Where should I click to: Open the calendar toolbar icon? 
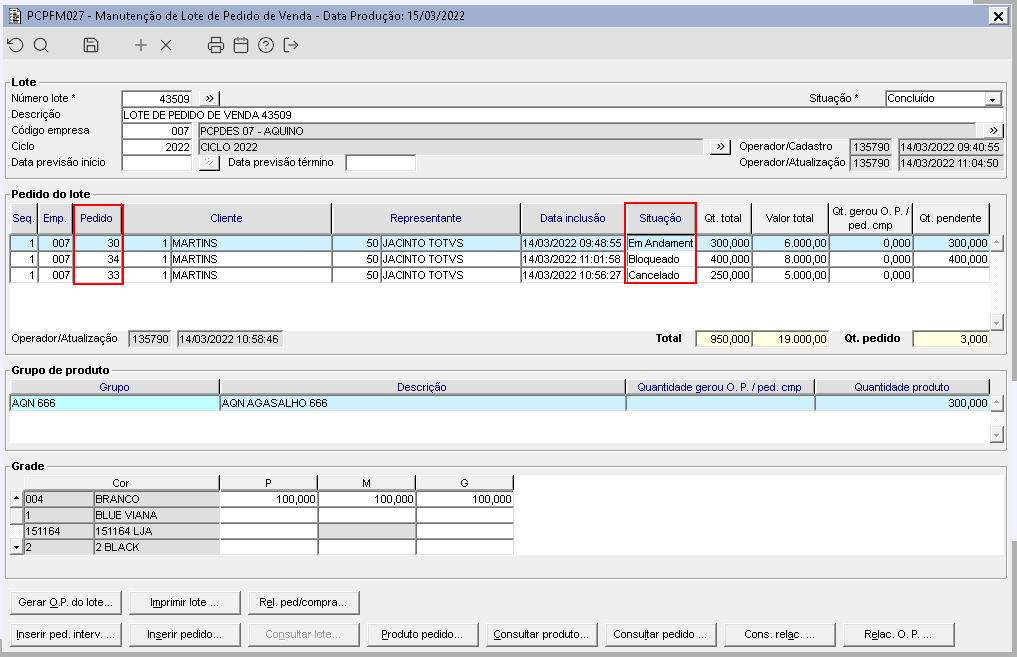[x=241, y=45]
